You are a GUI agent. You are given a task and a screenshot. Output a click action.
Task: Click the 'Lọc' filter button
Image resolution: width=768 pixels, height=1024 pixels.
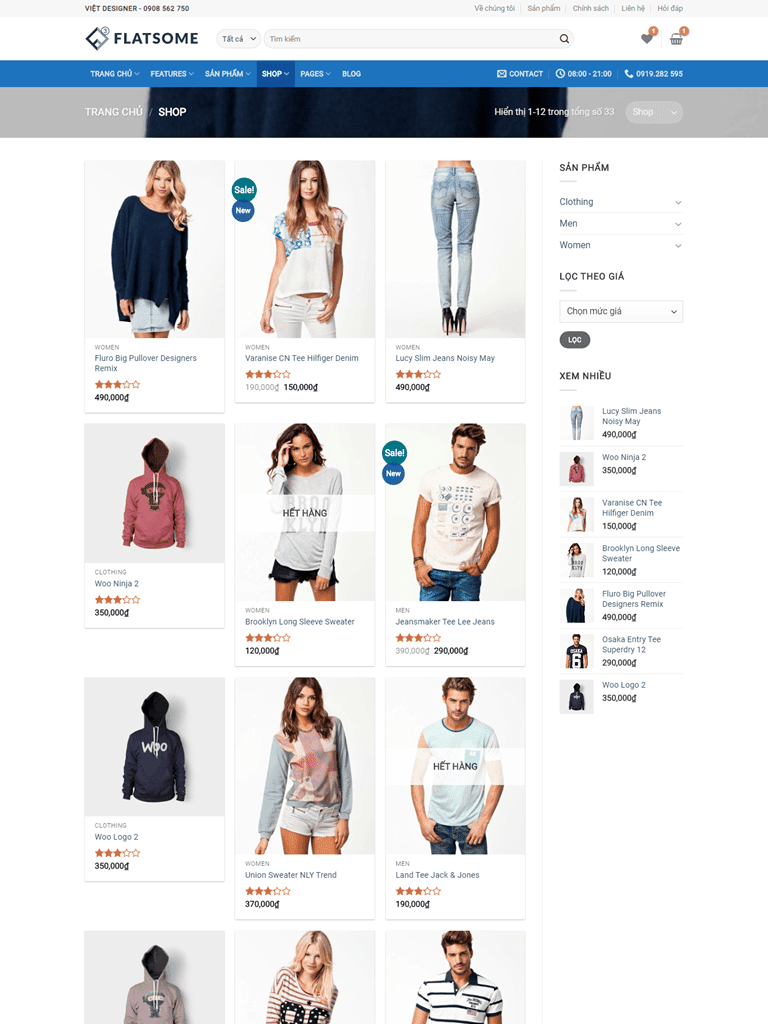click(575, 340)
